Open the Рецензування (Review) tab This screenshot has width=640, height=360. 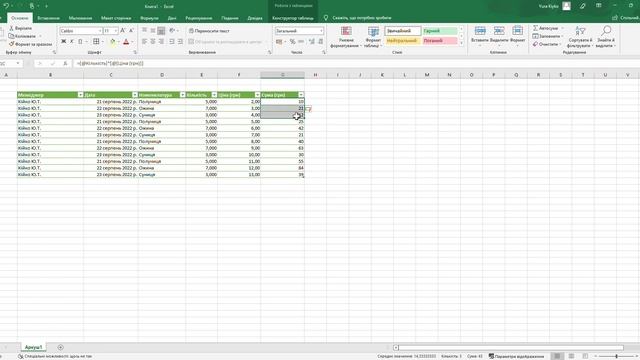pyautogui.click(x=198, y=18)
